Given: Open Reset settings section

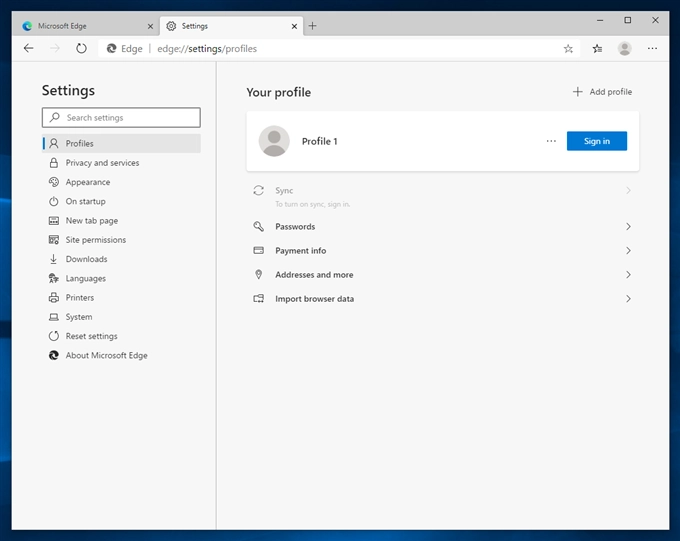Looking at the screenshot, I should 121,336.
